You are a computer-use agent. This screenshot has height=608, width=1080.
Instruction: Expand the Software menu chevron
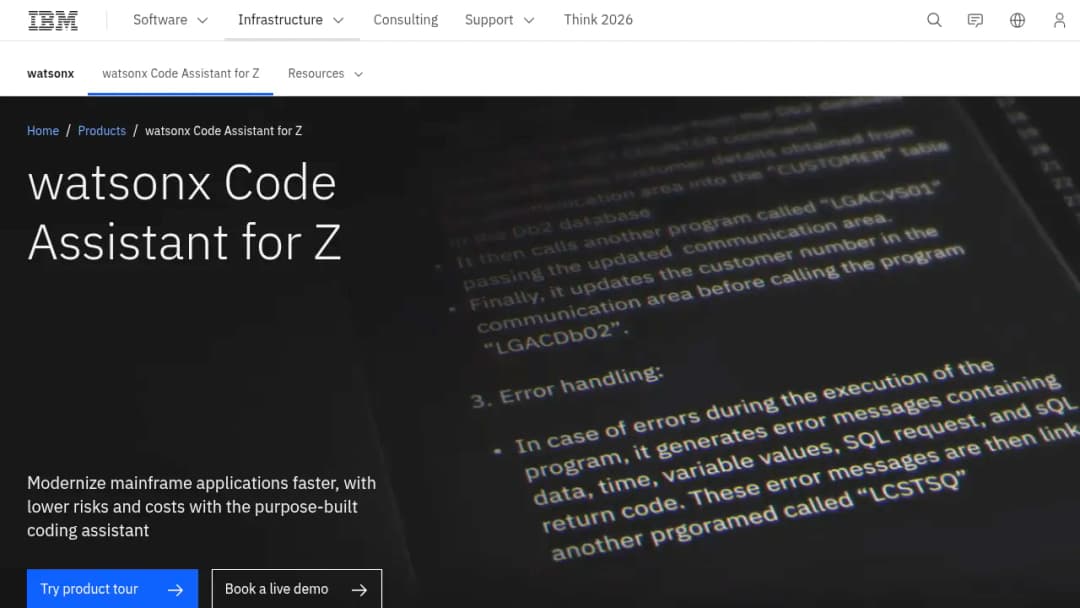point(202,21)
